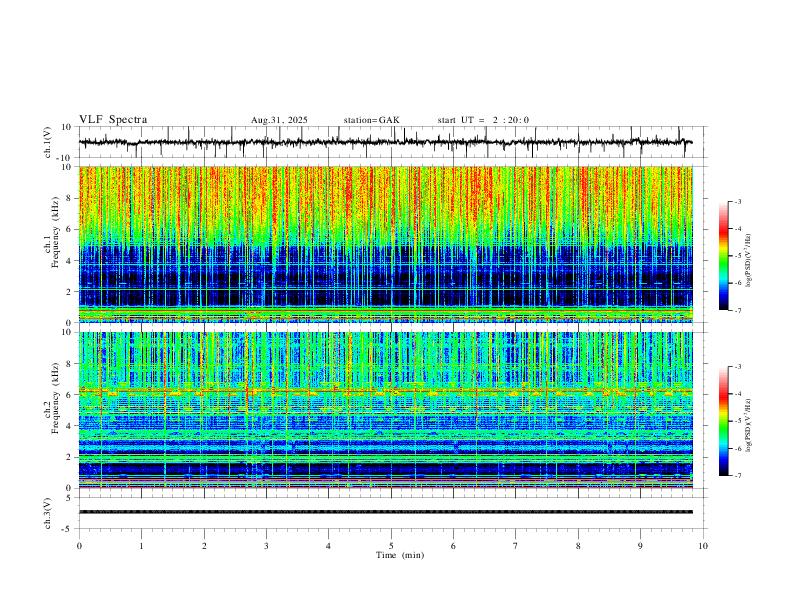Click time axis tick label "1"
The width and height of the screenshot is (792, 612).
click(141, 546)
